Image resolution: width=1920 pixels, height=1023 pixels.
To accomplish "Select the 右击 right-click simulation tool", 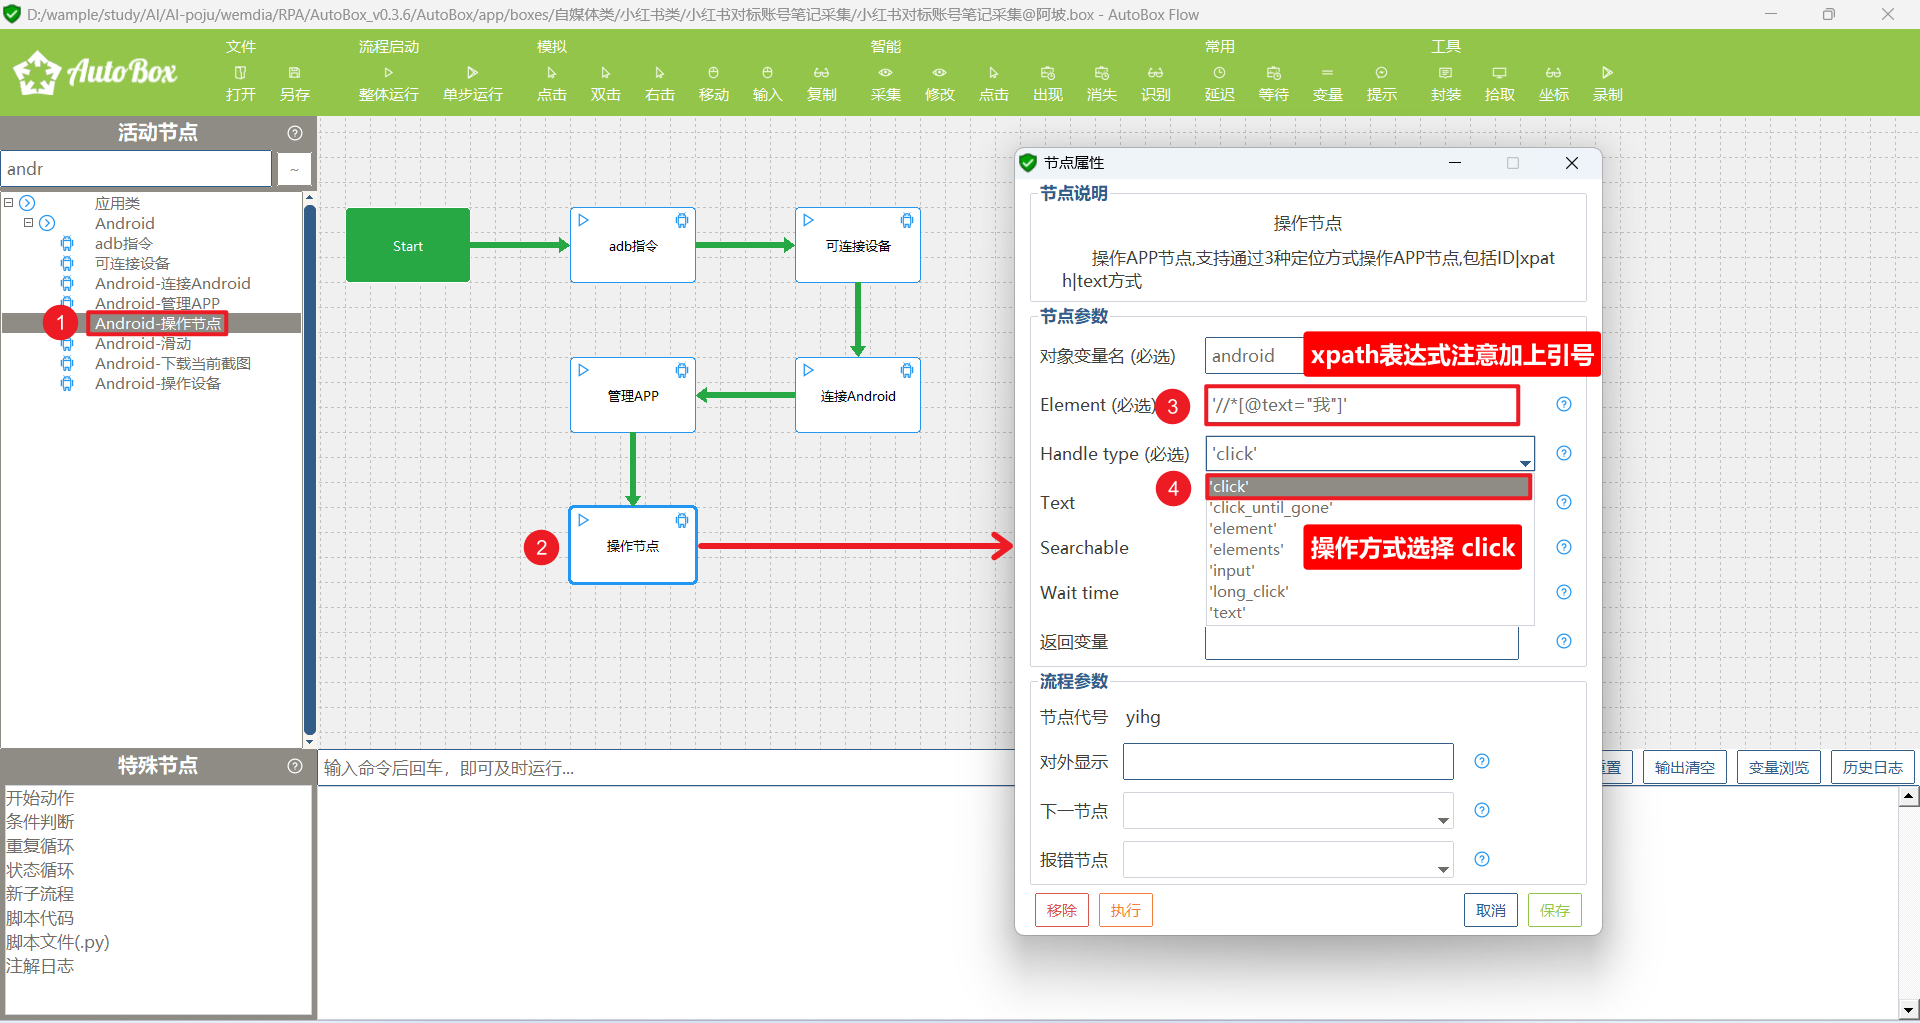I will point(659,84).
